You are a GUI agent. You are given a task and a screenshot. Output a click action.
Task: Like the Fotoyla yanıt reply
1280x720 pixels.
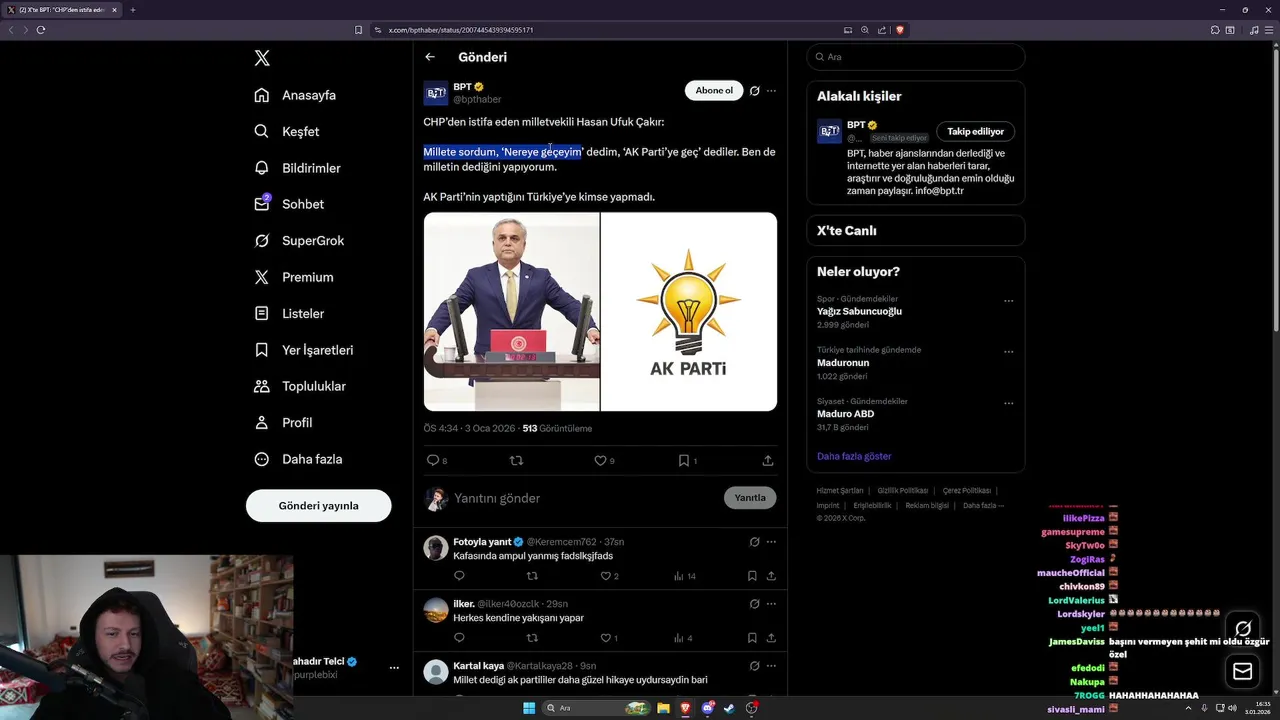[605, 576]
